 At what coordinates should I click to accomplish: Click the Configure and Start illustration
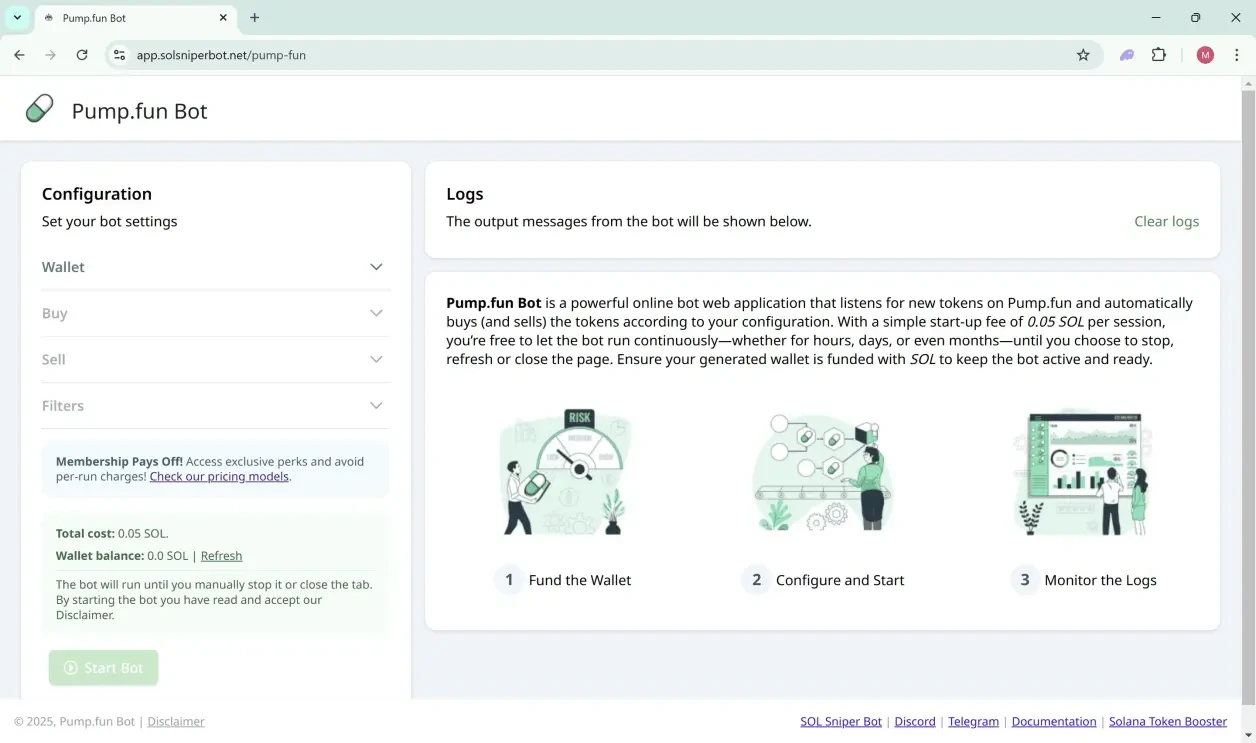pos(822,472)
